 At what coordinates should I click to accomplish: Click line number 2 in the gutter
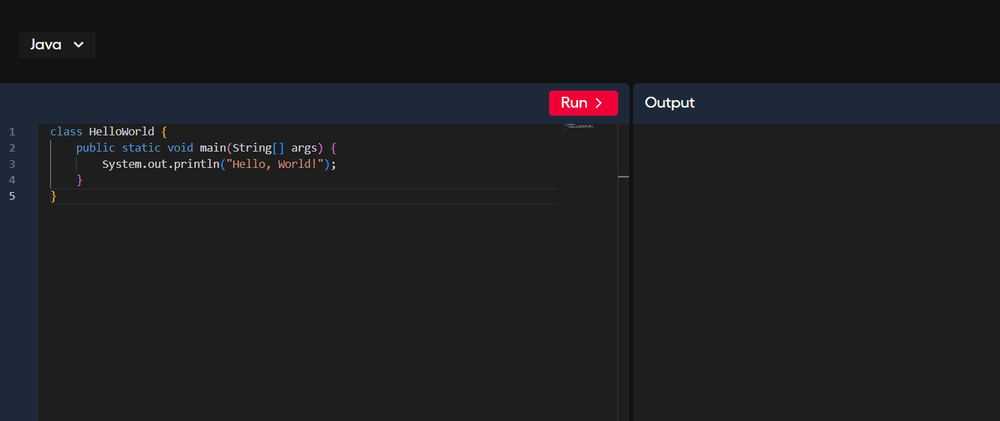(12, 148)
